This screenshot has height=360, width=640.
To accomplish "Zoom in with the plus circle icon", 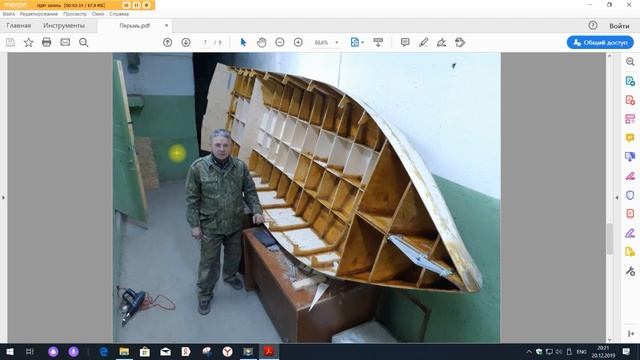I will click(298, 42).
